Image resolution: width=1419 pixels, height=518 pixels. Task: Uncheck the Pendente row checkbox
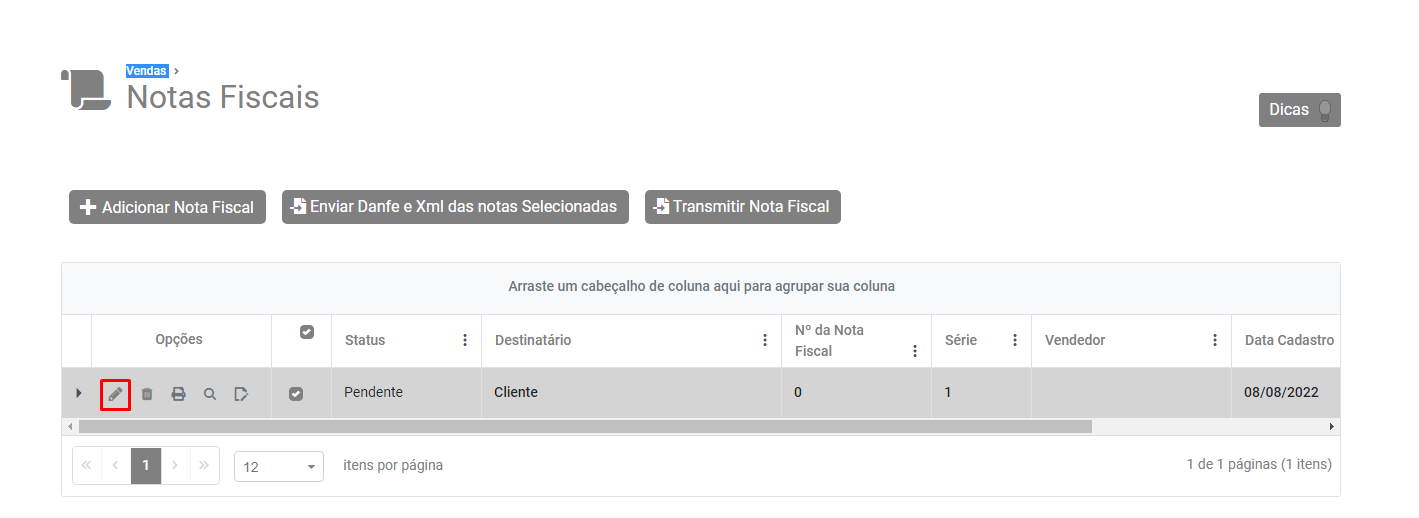coord(296,394)
